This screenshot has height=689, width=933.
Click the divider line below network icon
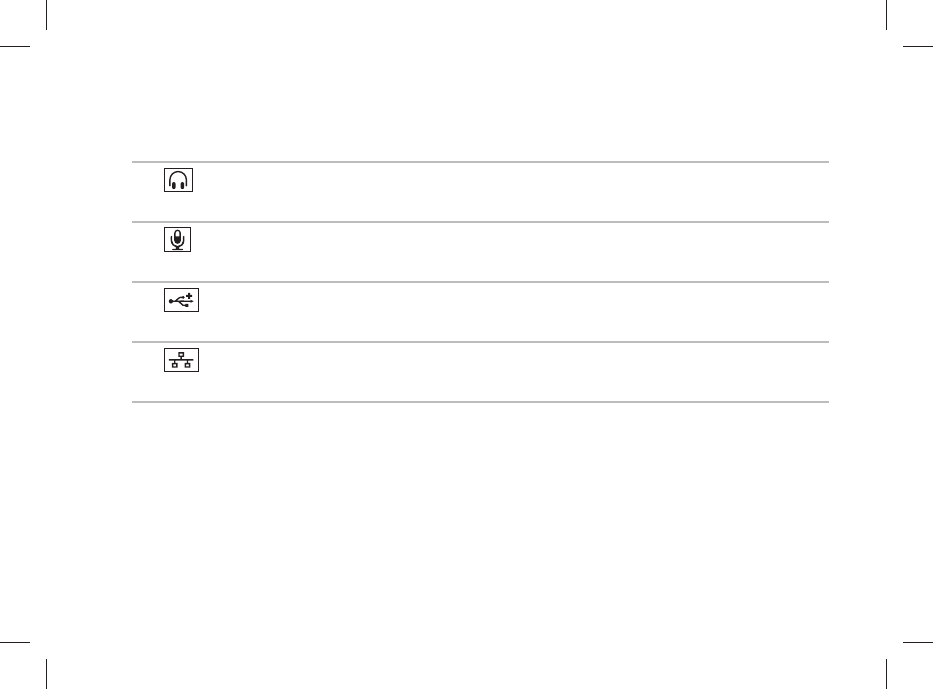[480, 402]
